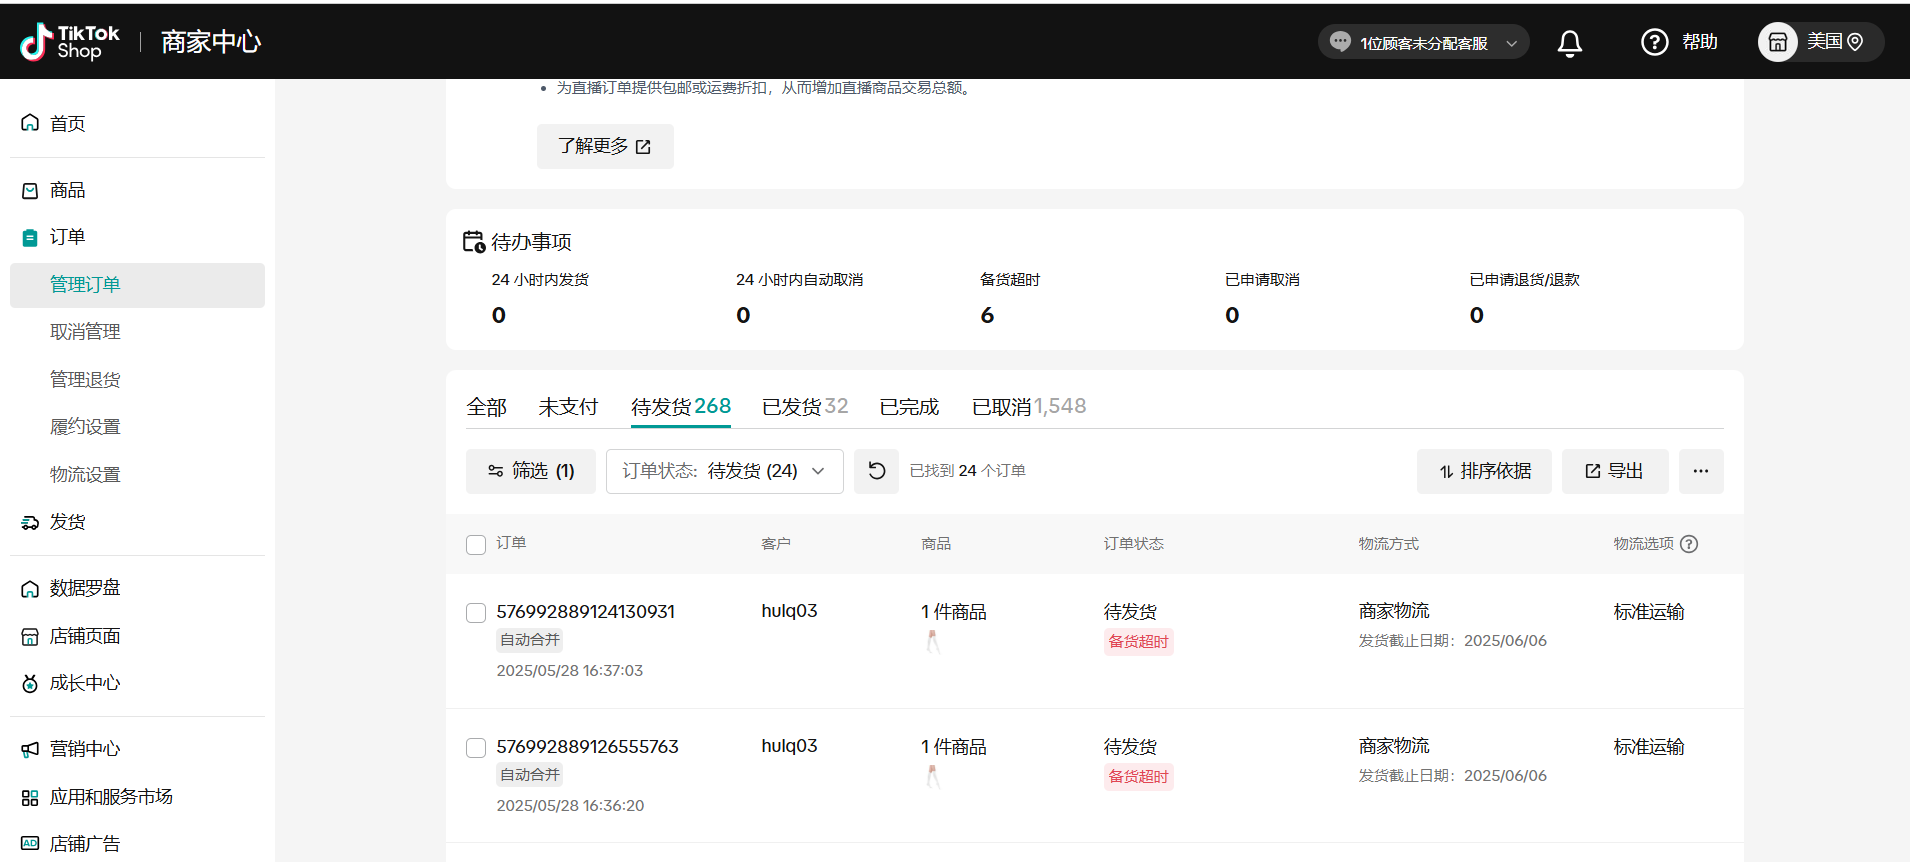Click product thumbnail of order 576992889124130931
Screen dimensions: 1910x862
pos(933,642)
